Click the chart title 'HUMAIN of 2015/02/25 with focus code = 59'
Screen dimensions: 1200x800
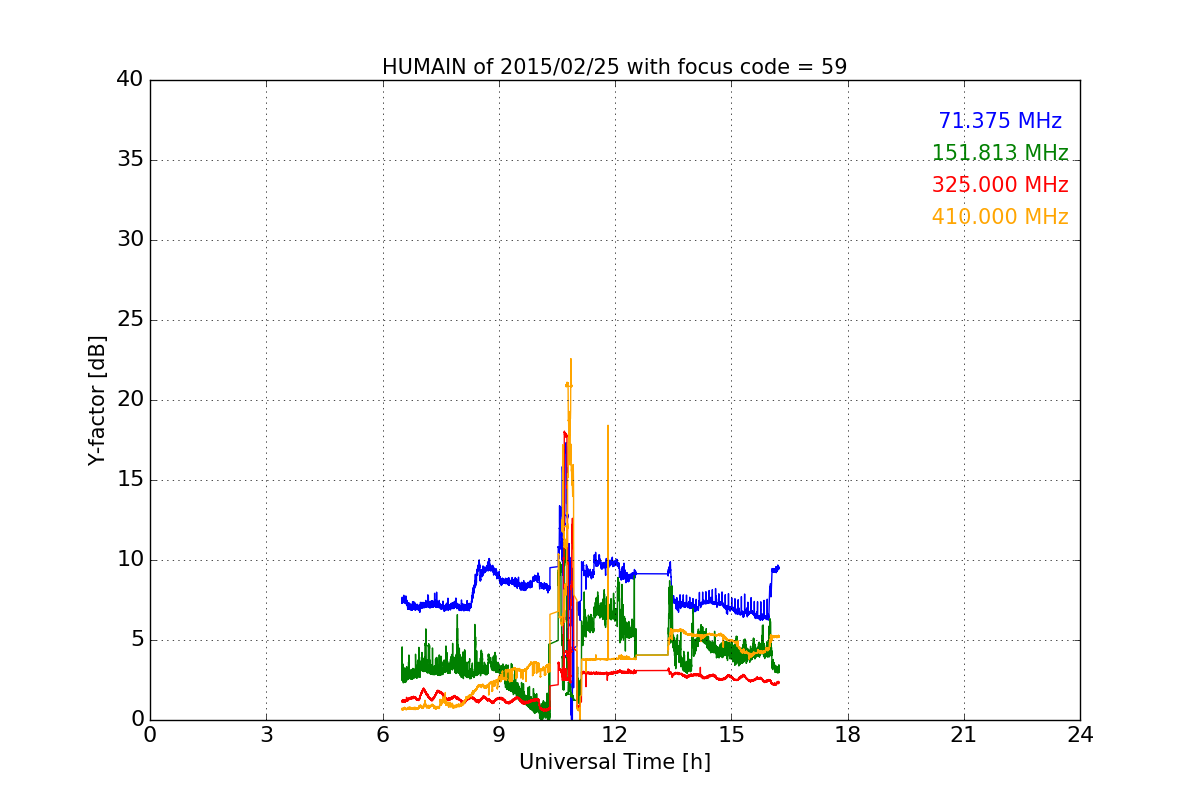[x=614, y=67]
